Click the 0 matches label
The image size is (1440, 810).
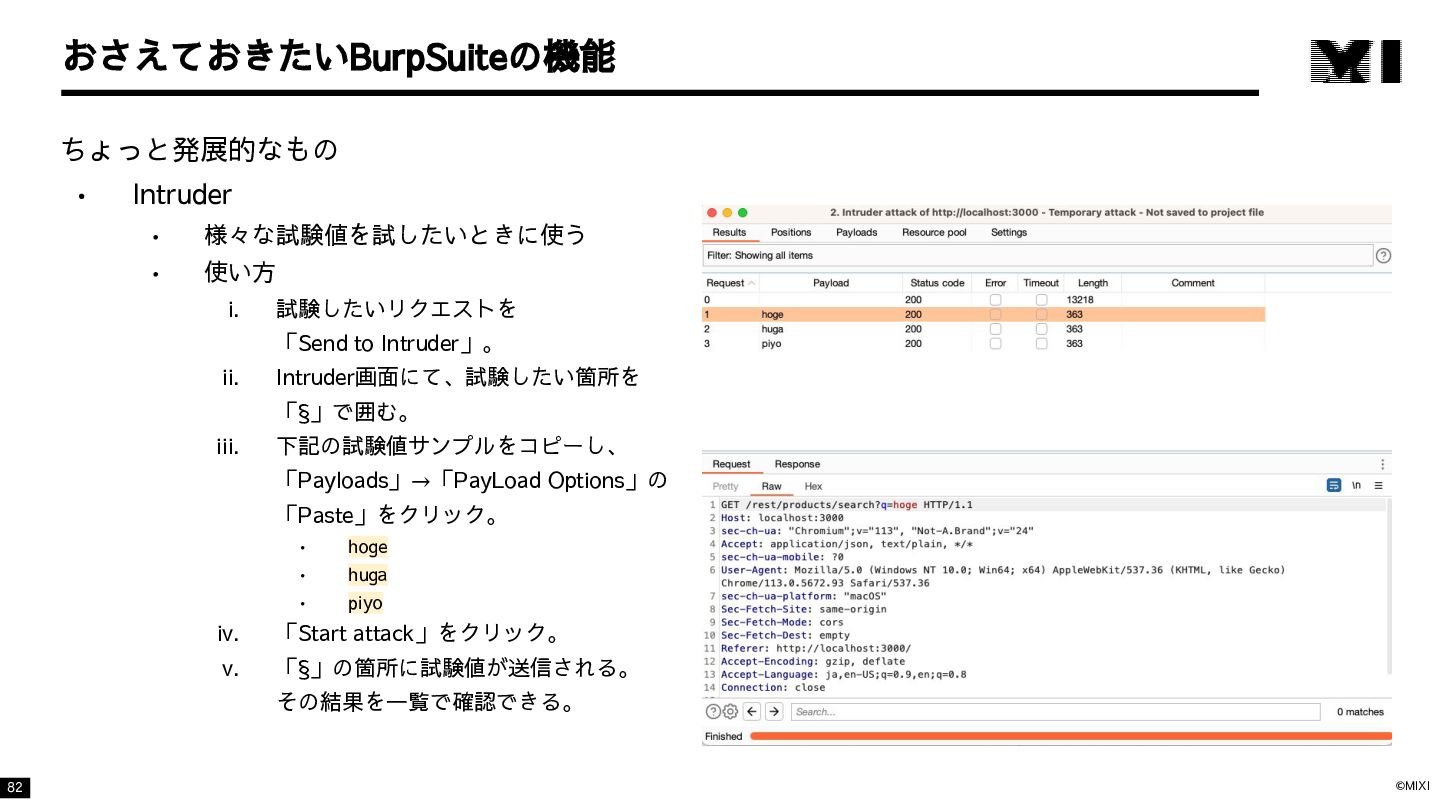point(1360,712)
